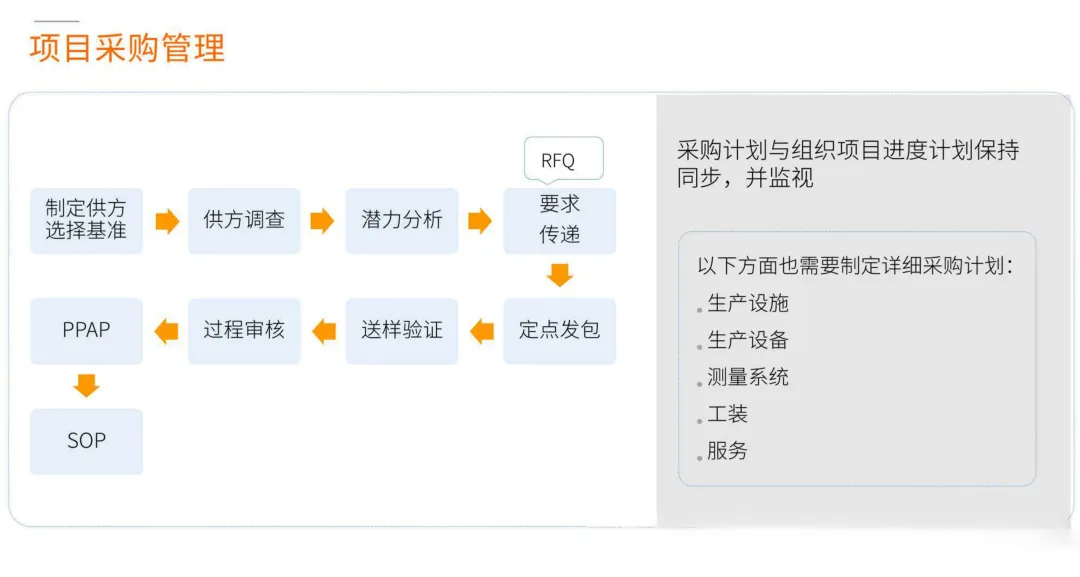The width and height of the screenshot is (1080, 577).
Task: Click the 生产设施 bullet item
Action: 748,303
